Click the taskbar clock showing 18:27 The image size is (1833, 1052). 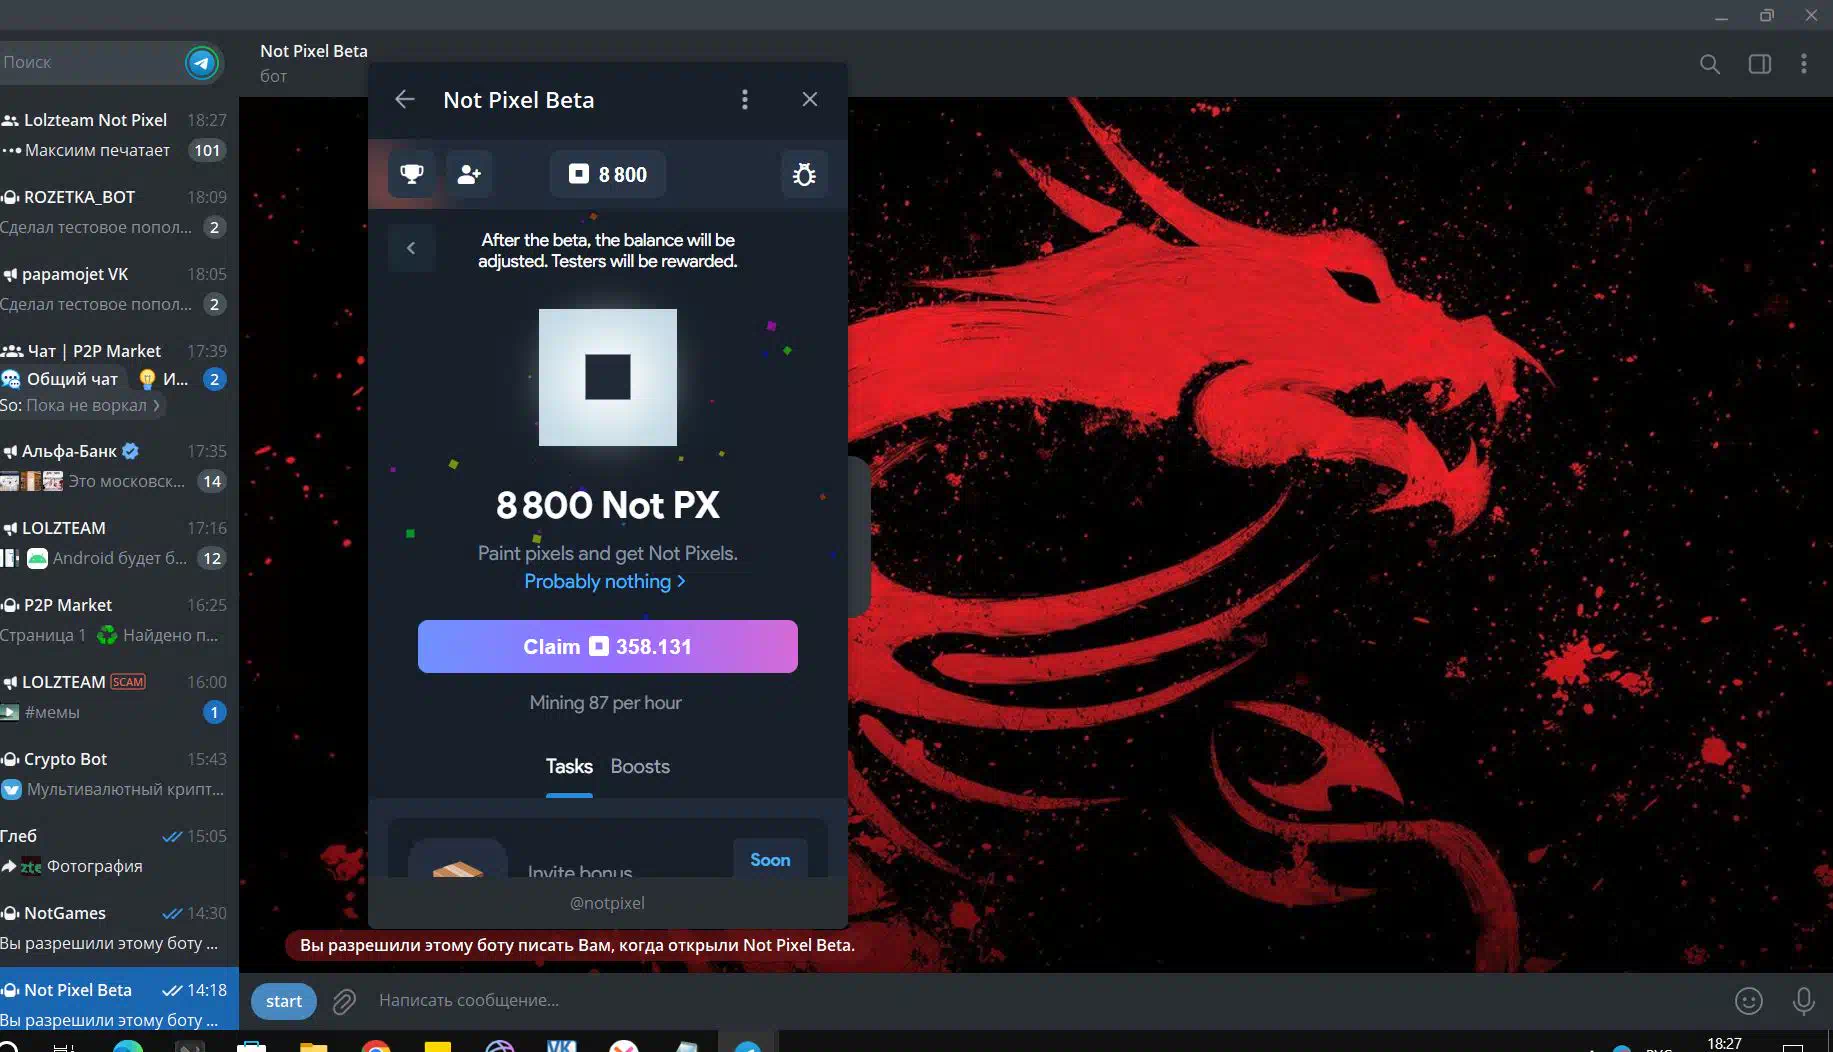[x=1724, y=1043]
